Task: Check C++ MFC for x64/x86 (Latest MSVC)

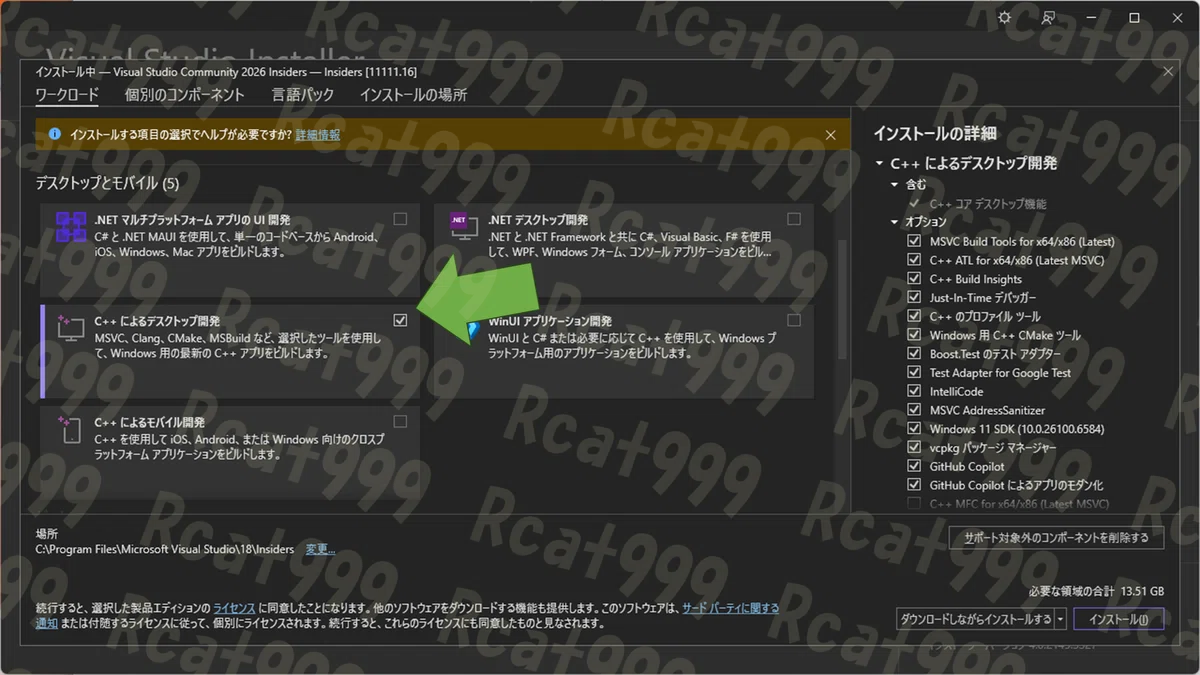Action: (913, 504)
